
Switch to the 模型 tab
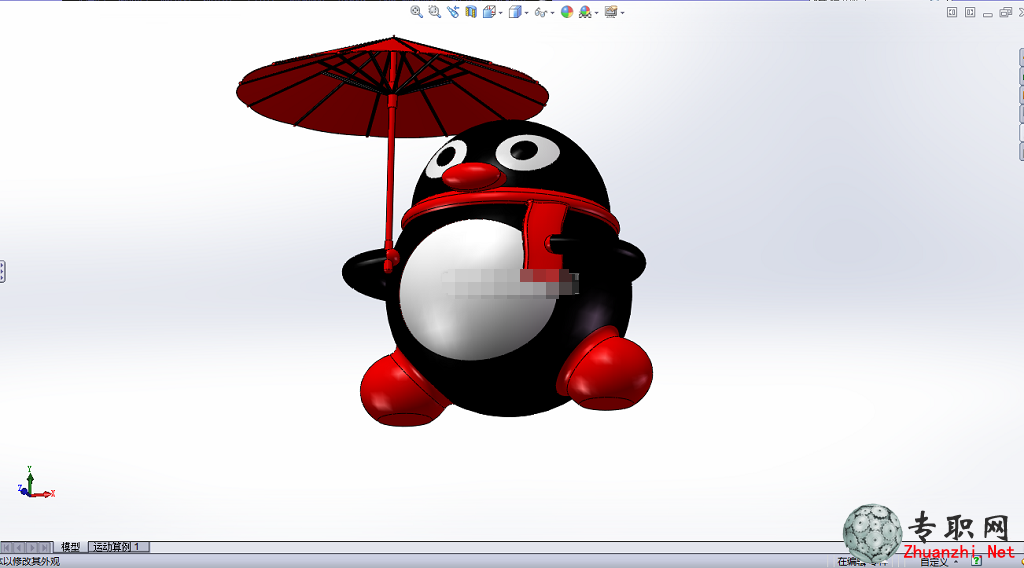click(x=71, y=547)
